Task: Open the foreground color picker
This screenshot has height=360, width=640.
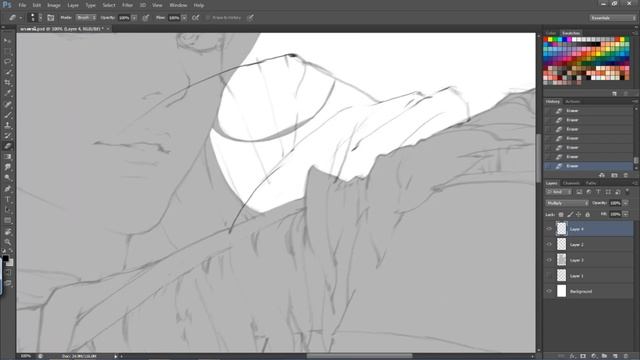Action: coord(5,258)
